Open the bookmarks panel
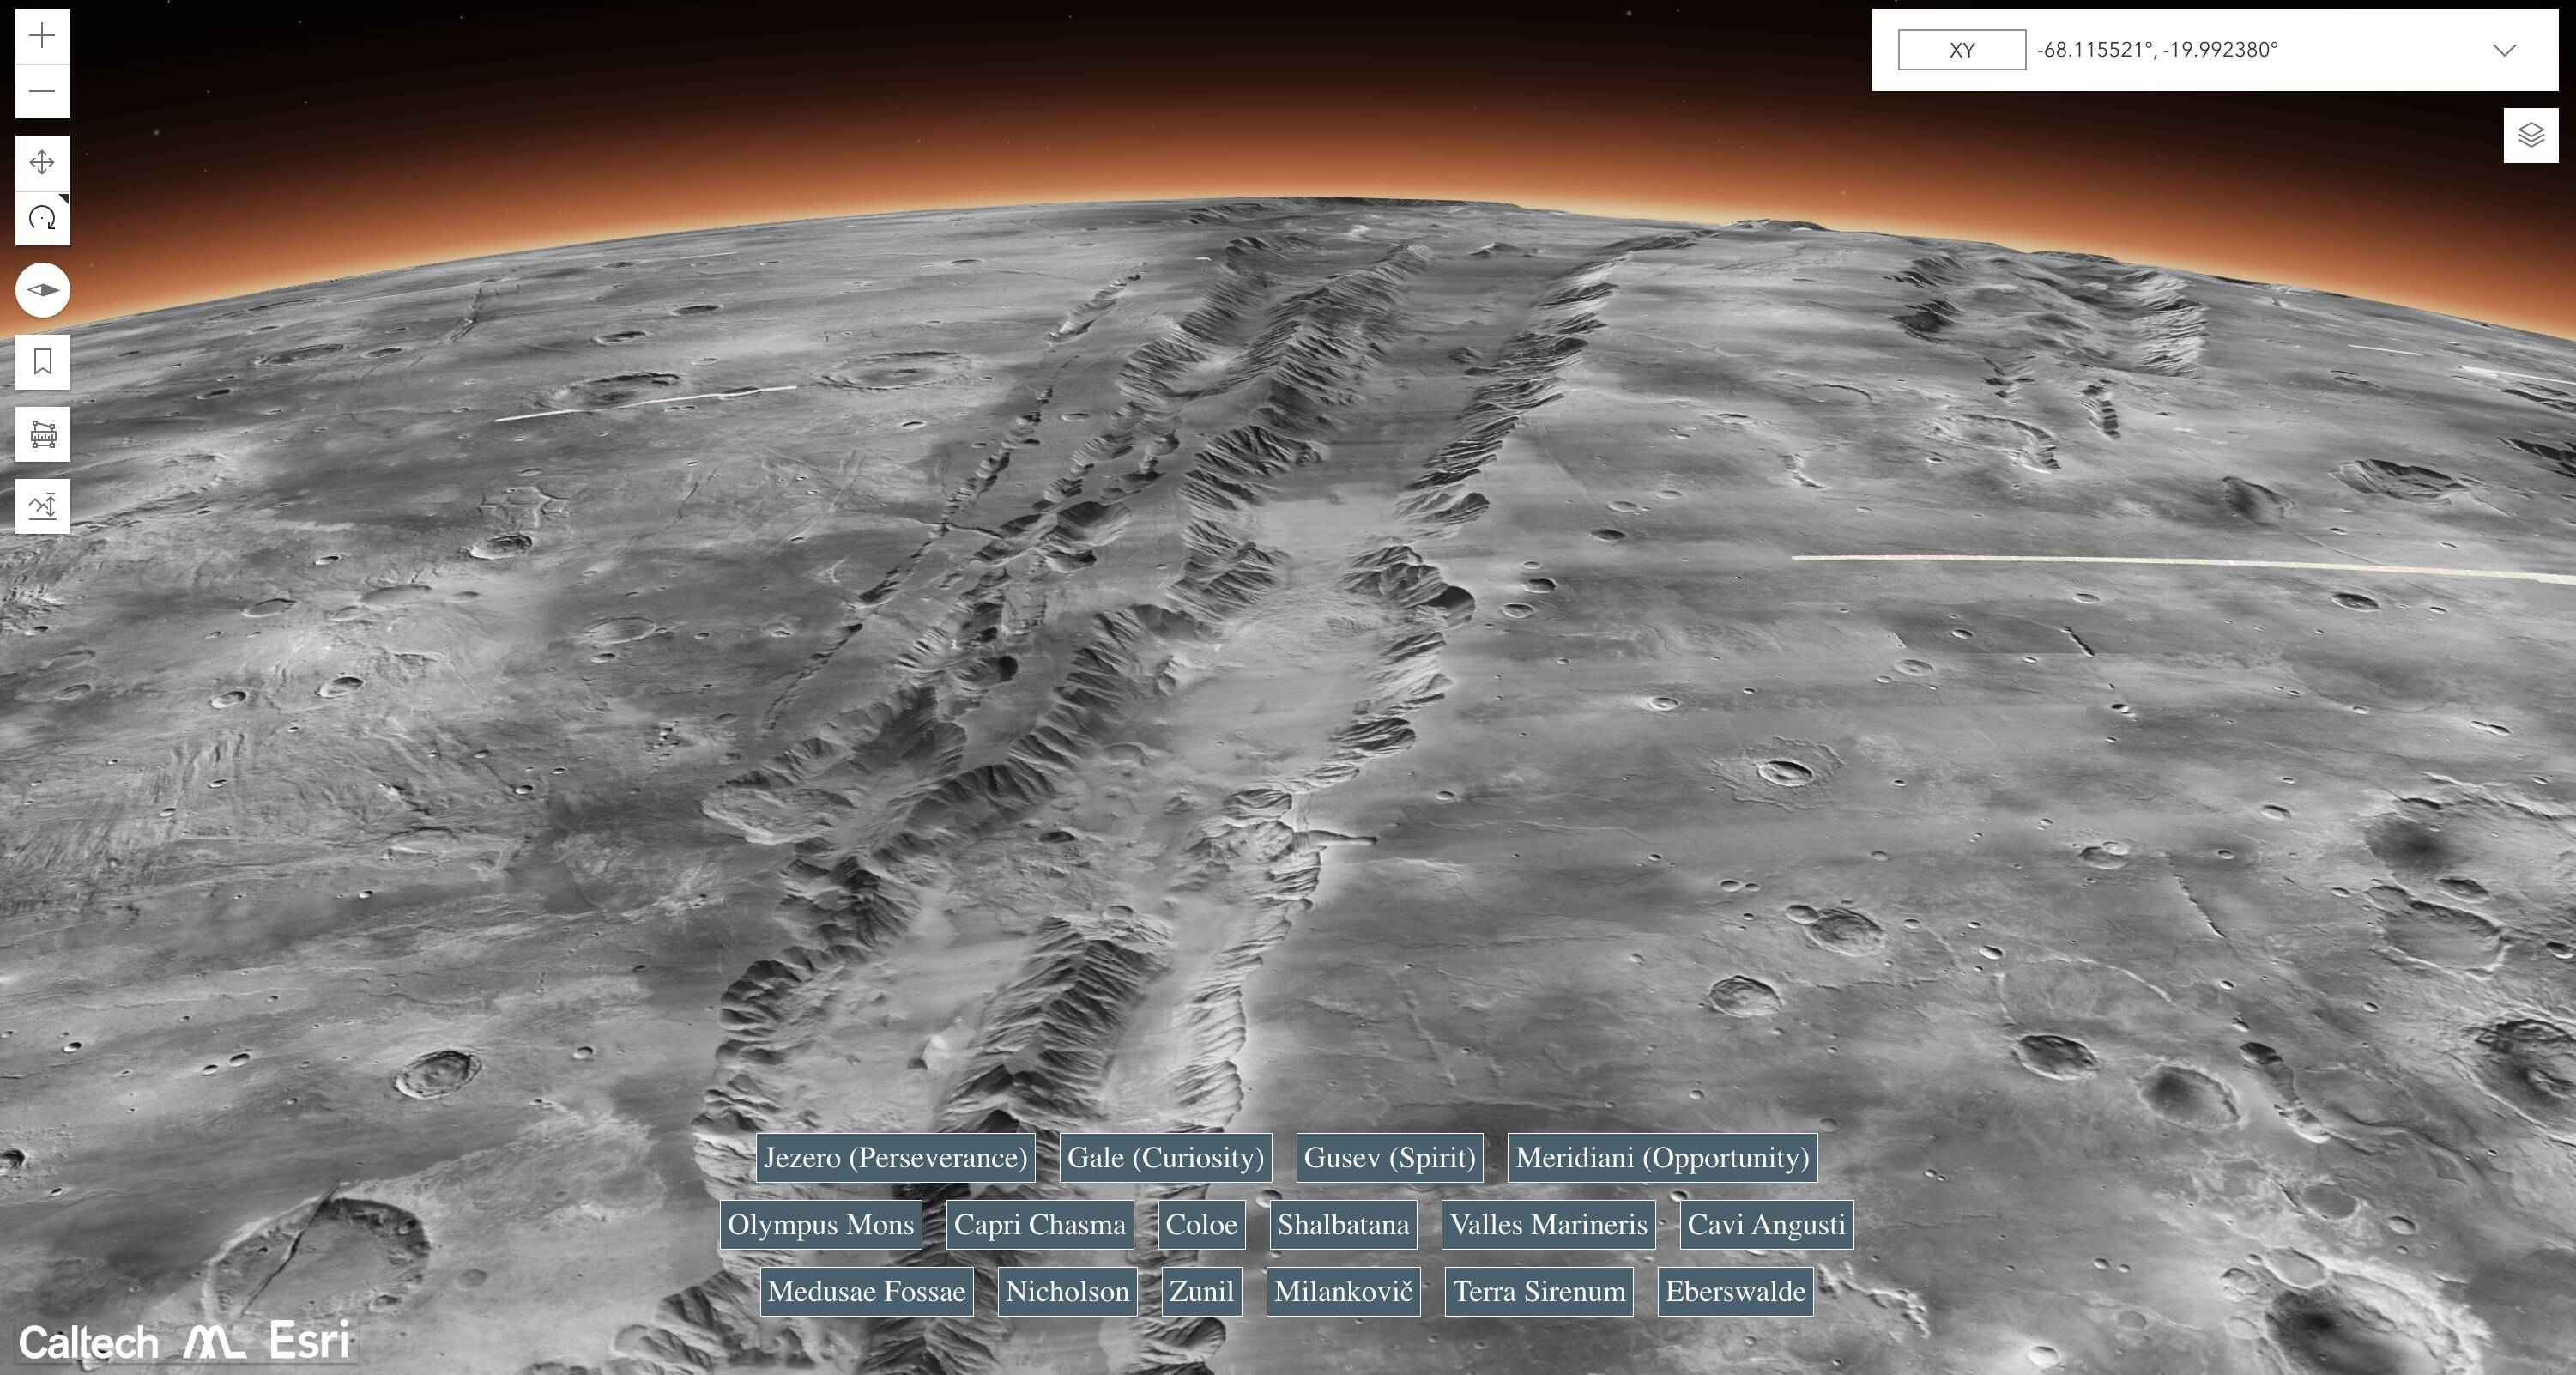 (42, 362)
